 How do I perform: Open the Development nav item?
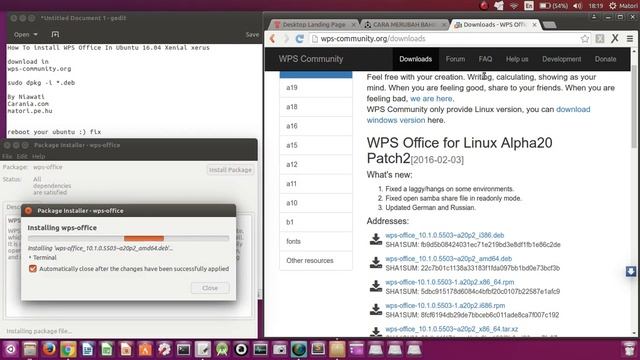coord(561,59)
